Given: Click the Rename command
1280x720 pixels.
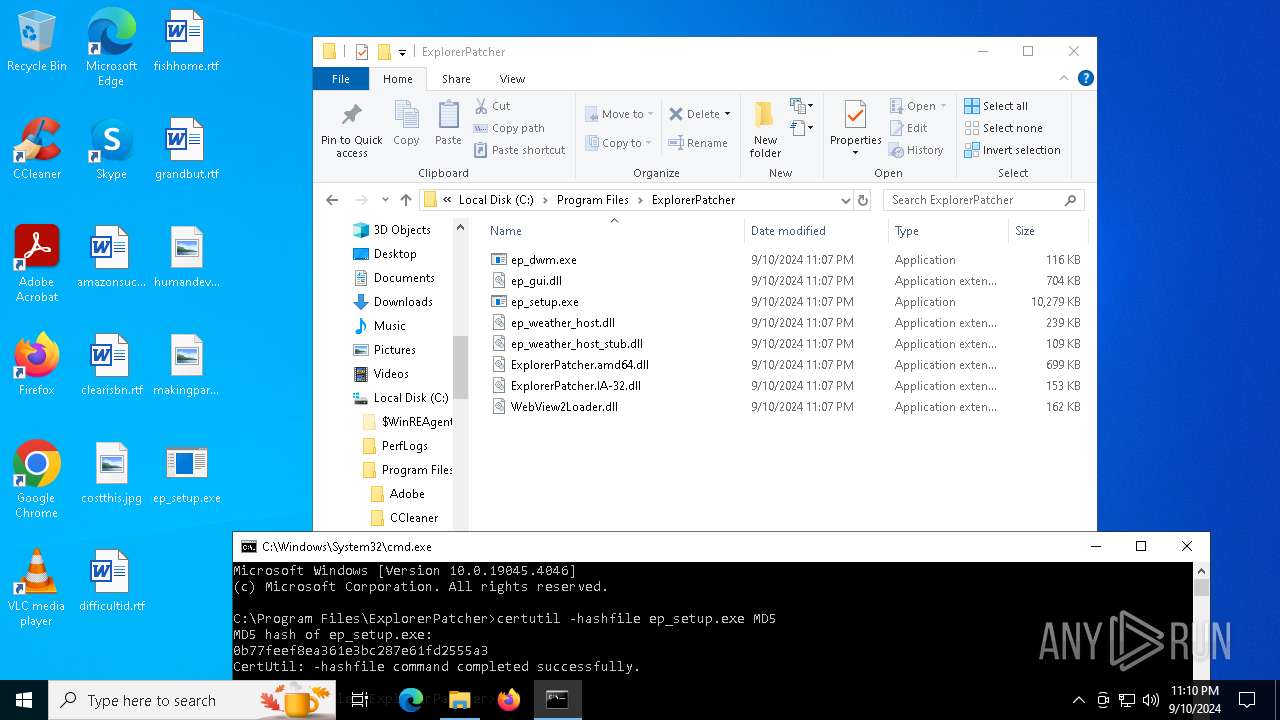Looking at the screenshot, I should pyautogui.click(x=698, y=143).
